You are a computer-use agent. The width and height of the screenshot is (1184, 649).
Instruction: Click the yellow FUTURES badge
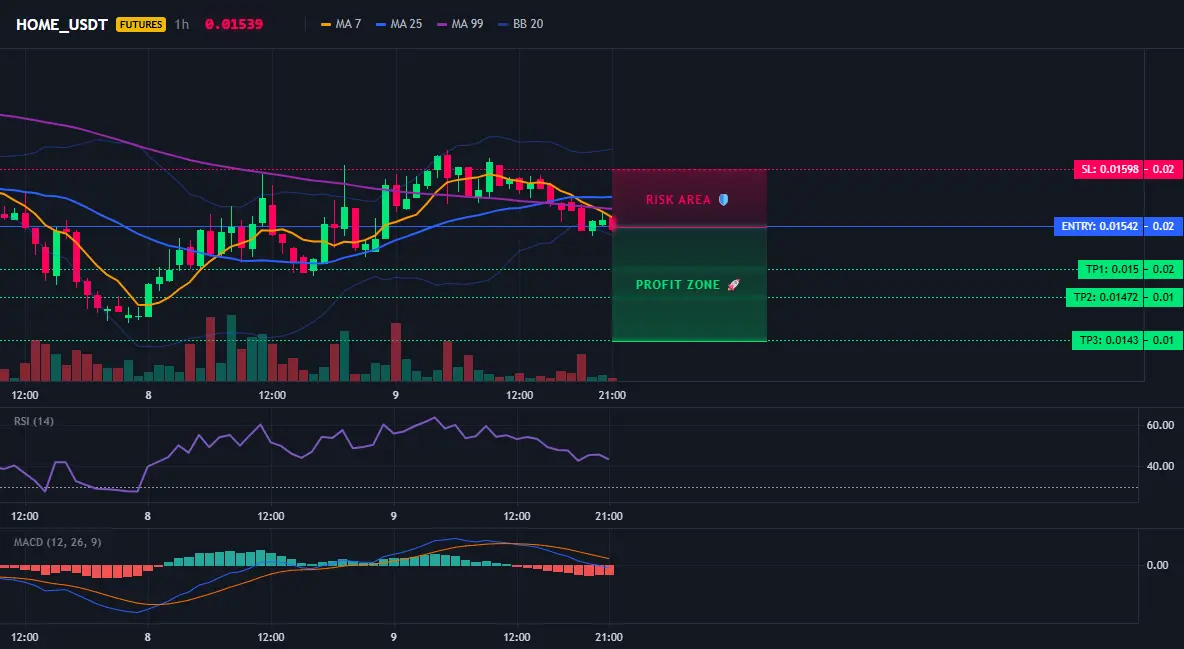click(x=140, y=24)
